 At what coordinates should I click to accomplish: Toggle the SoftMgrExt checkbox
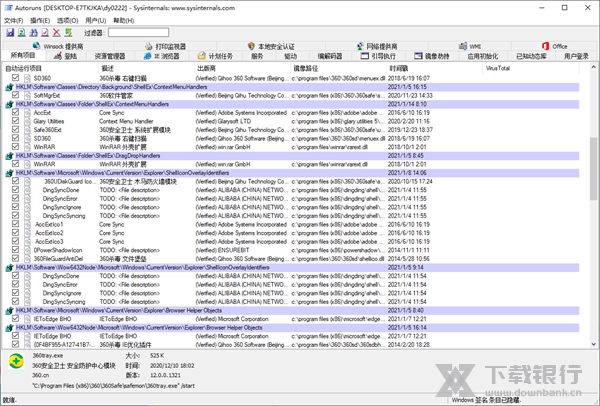click(15, 95)
